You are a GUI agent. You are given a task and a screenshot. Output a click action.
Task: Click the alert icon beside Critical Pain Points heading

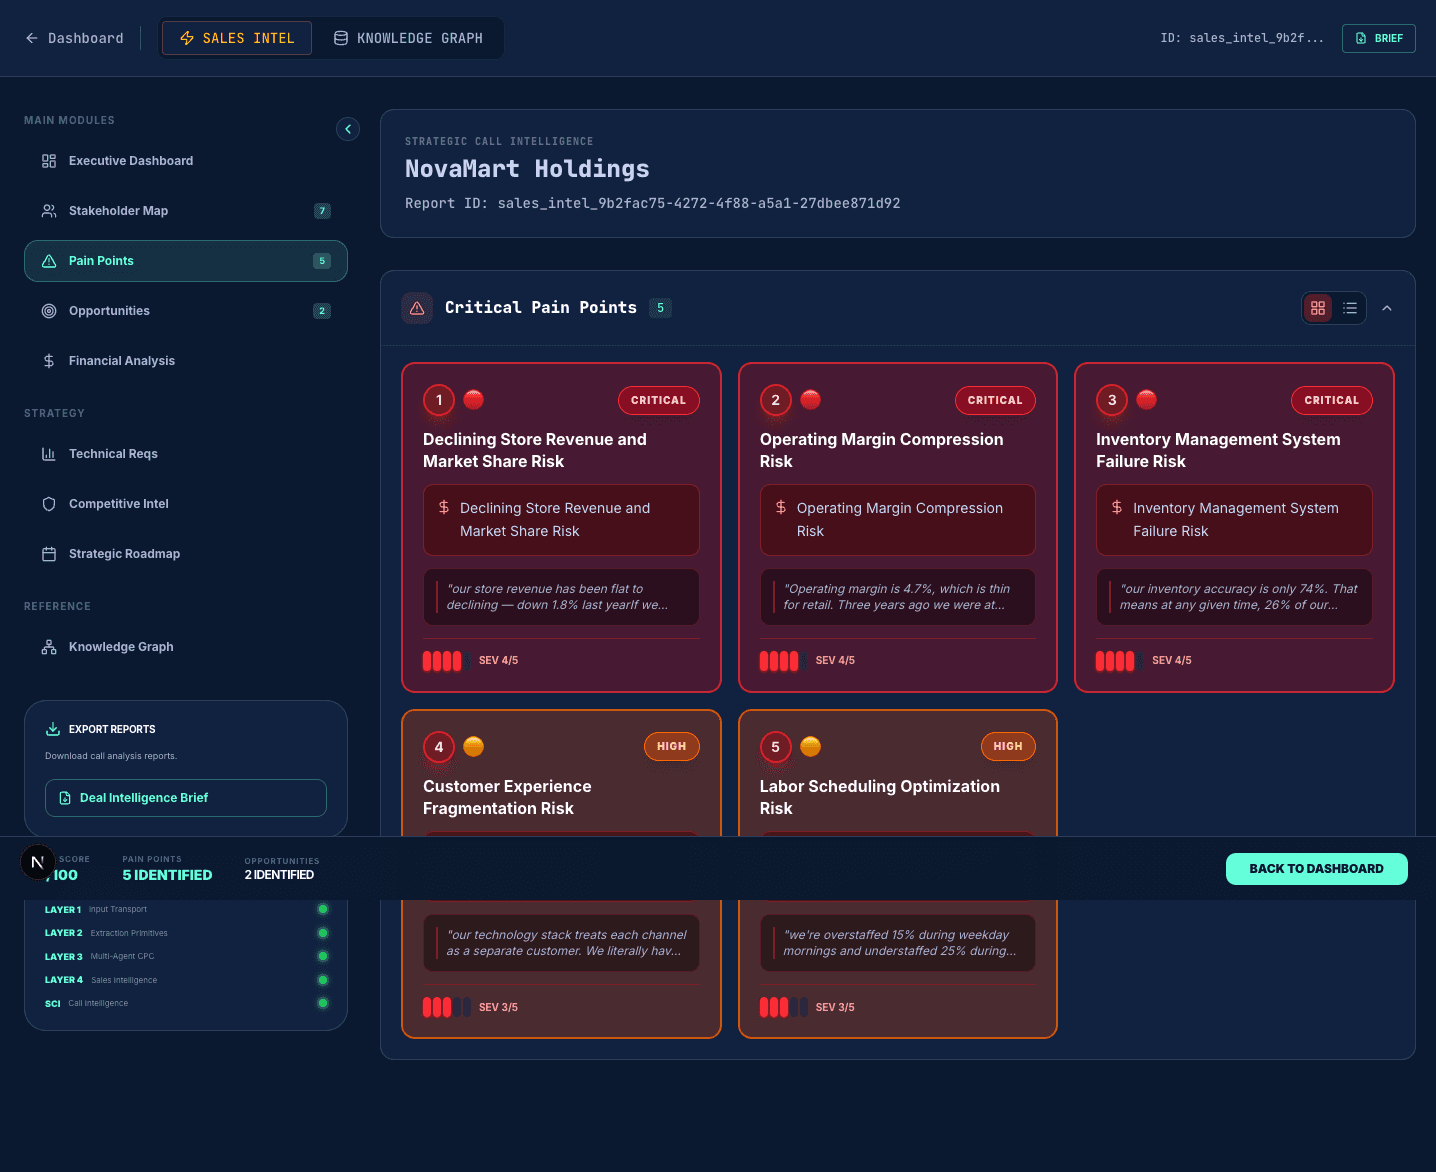[x=417, y=308]
